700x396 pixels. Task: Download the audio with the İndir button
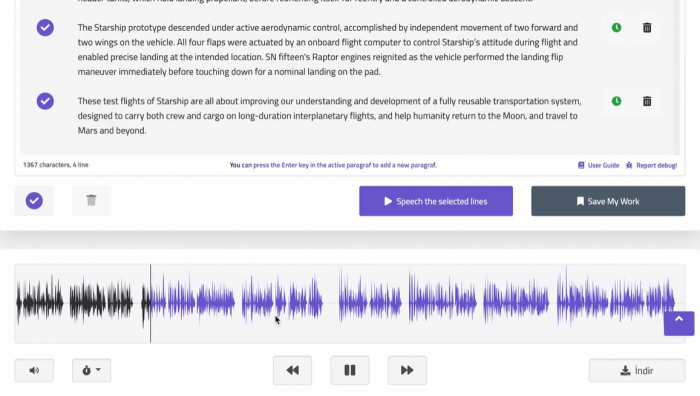coord(637,371)
